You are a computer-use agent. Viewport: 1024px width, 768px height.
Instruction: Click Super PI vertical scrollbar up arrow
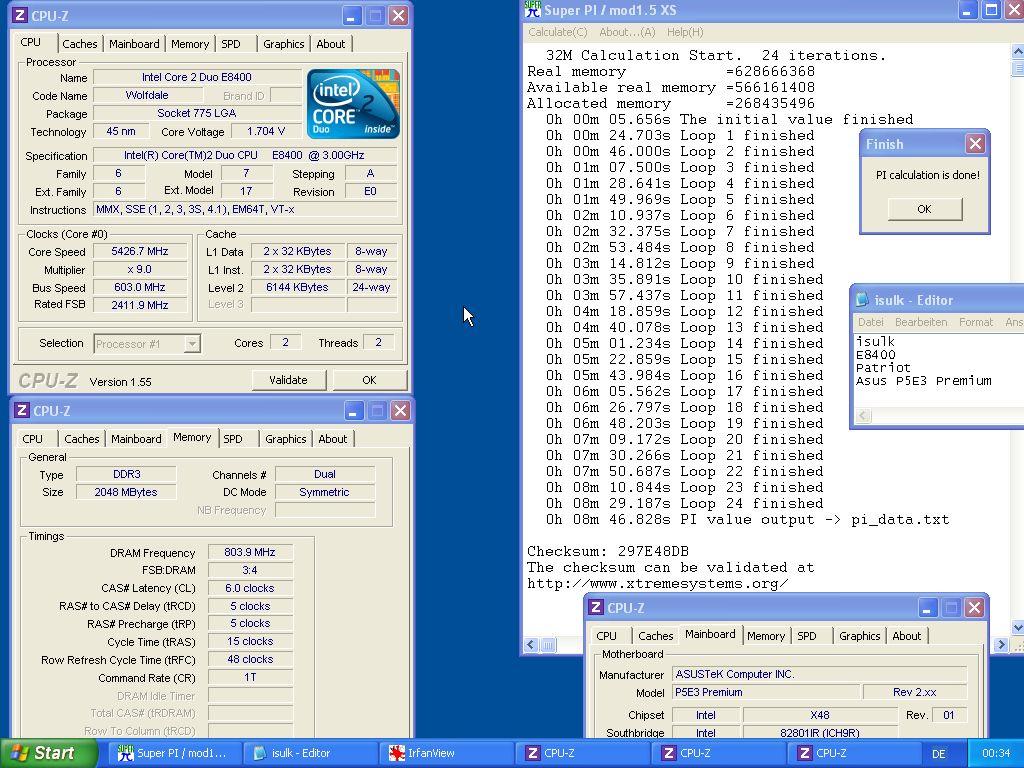pos(1017,51)
